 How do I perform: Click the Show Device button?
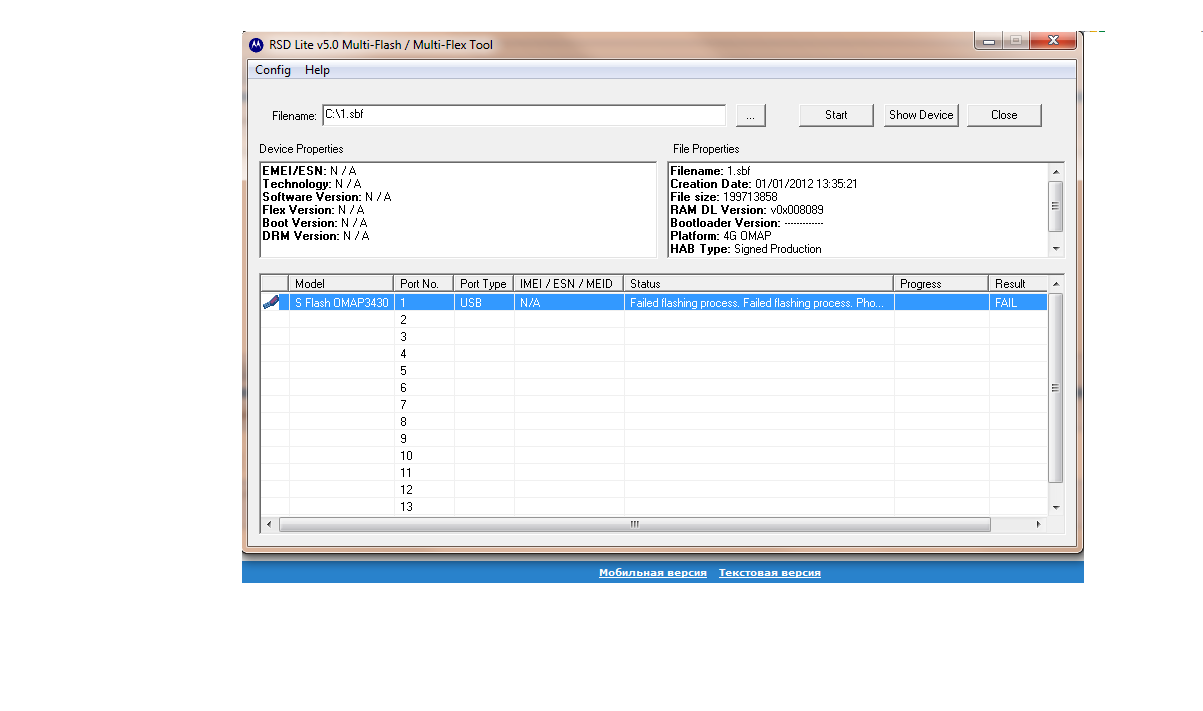click(x=921, y=115)
